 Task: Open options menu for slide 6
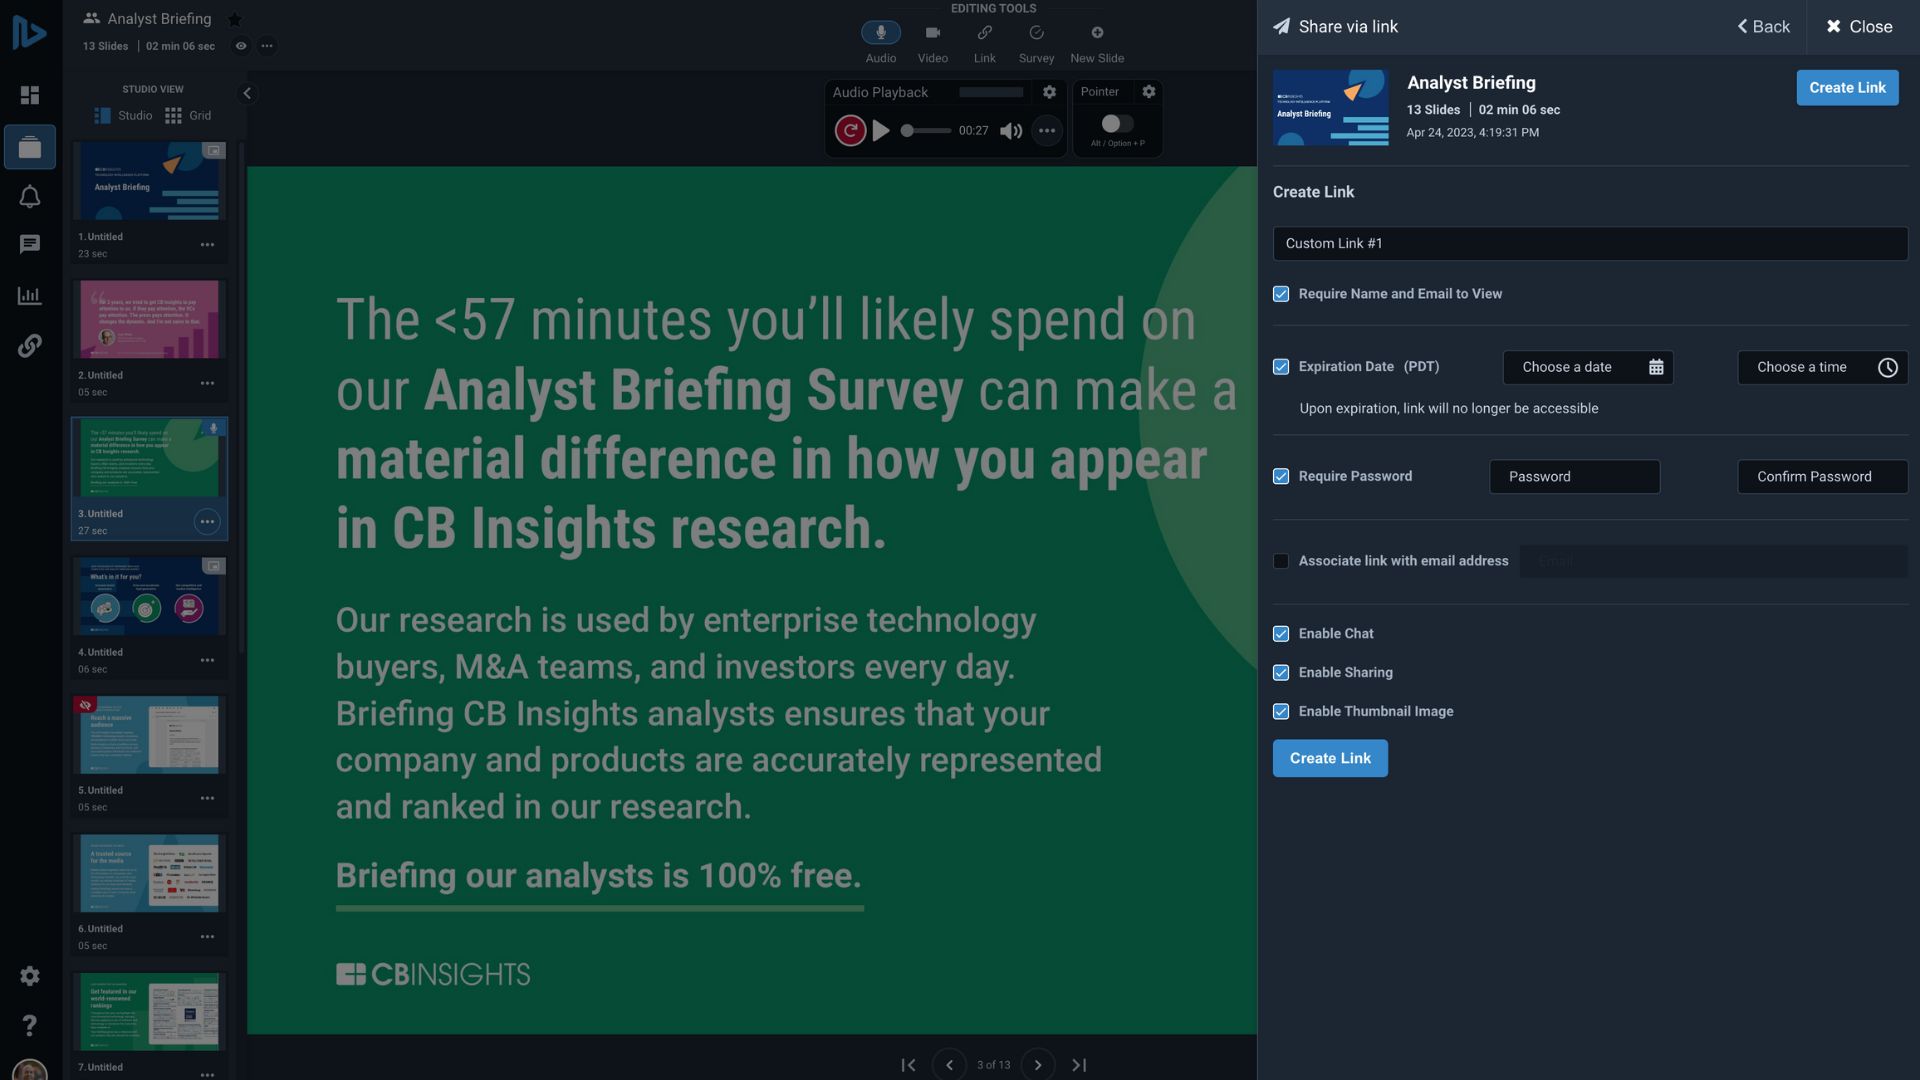click(207, 937)
